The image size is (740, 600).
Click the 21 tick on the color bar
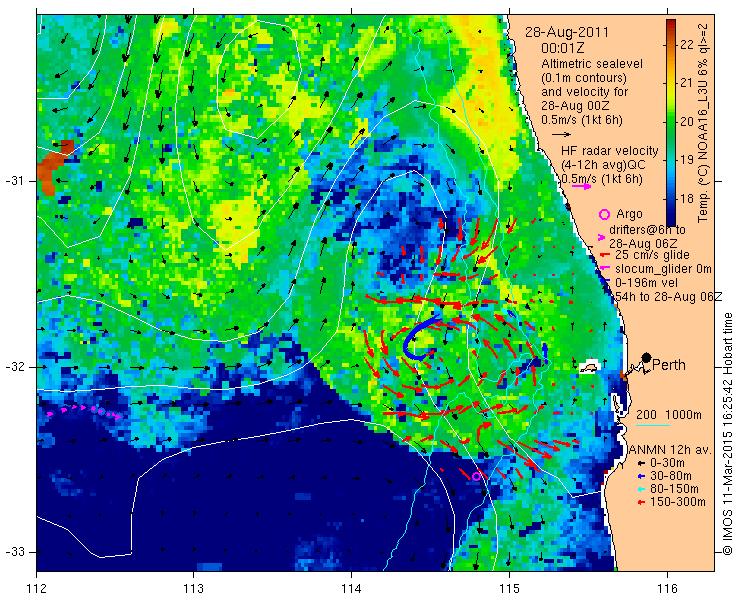coord(687,84)
